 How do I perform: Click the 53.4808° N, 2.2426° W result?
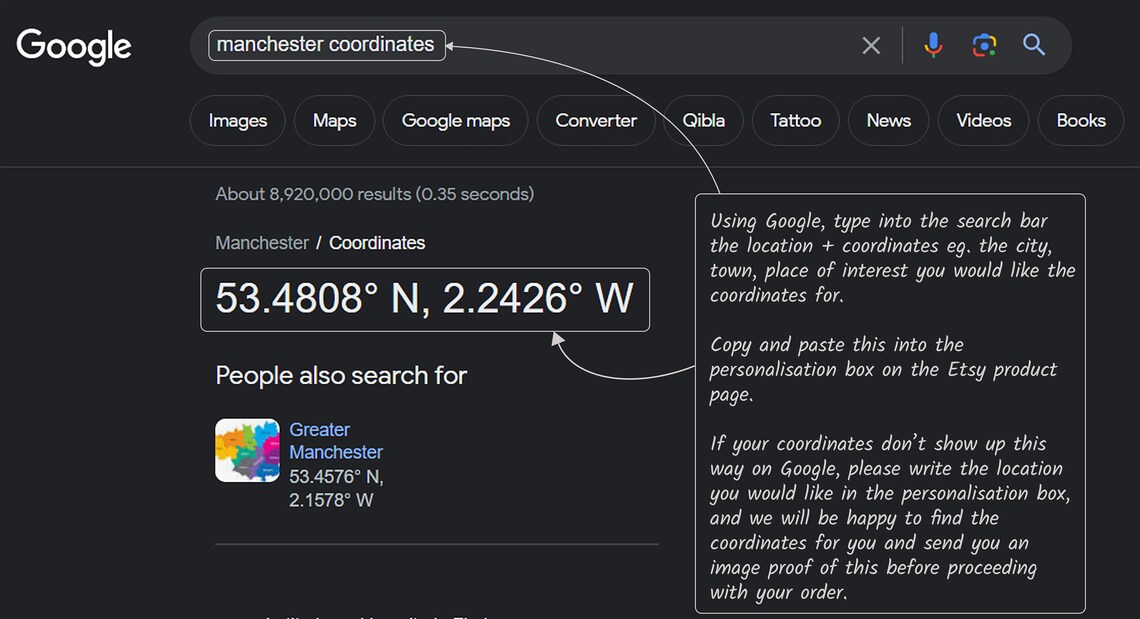pyautogui.click(x=425, y=299)
